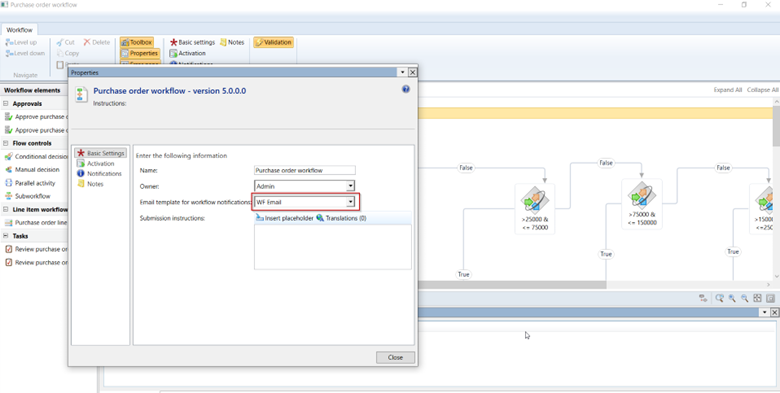The height and width of the screenshot is (393, 780).
Task: Click the connector routing icon in canvas toolbar
Action: (703, 298)
